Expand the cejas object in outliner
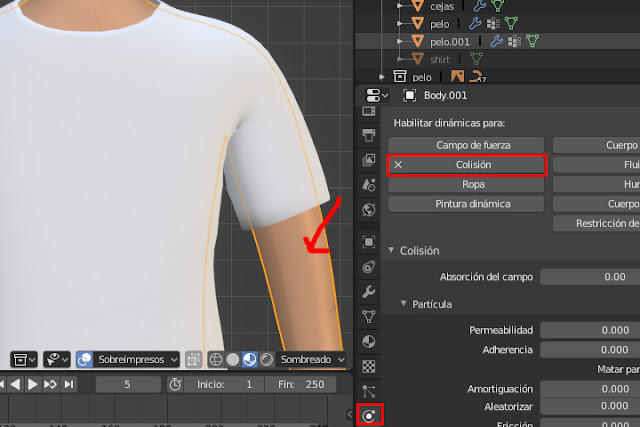 400,6
